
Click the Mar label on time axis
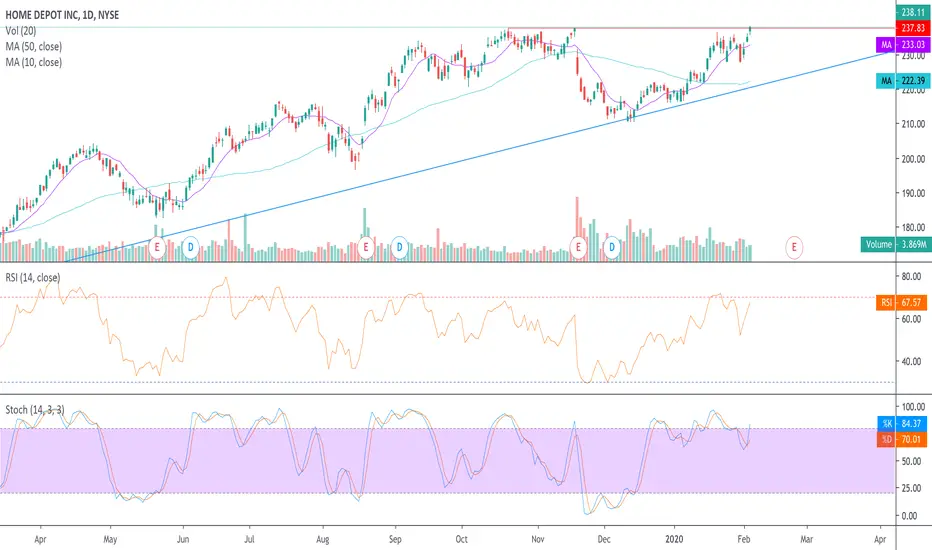coord(807,539)
